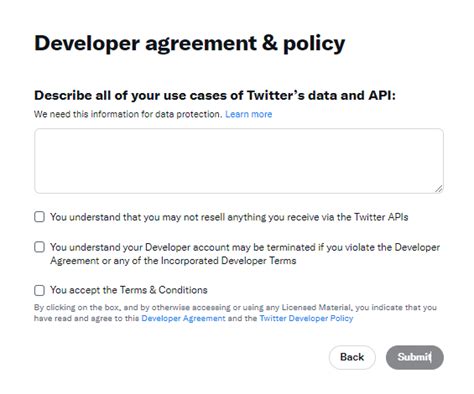Screen dimensions: 474x394
Task: Accept the Terms & Conditions checkbox
Action: [x=39, y=290]
